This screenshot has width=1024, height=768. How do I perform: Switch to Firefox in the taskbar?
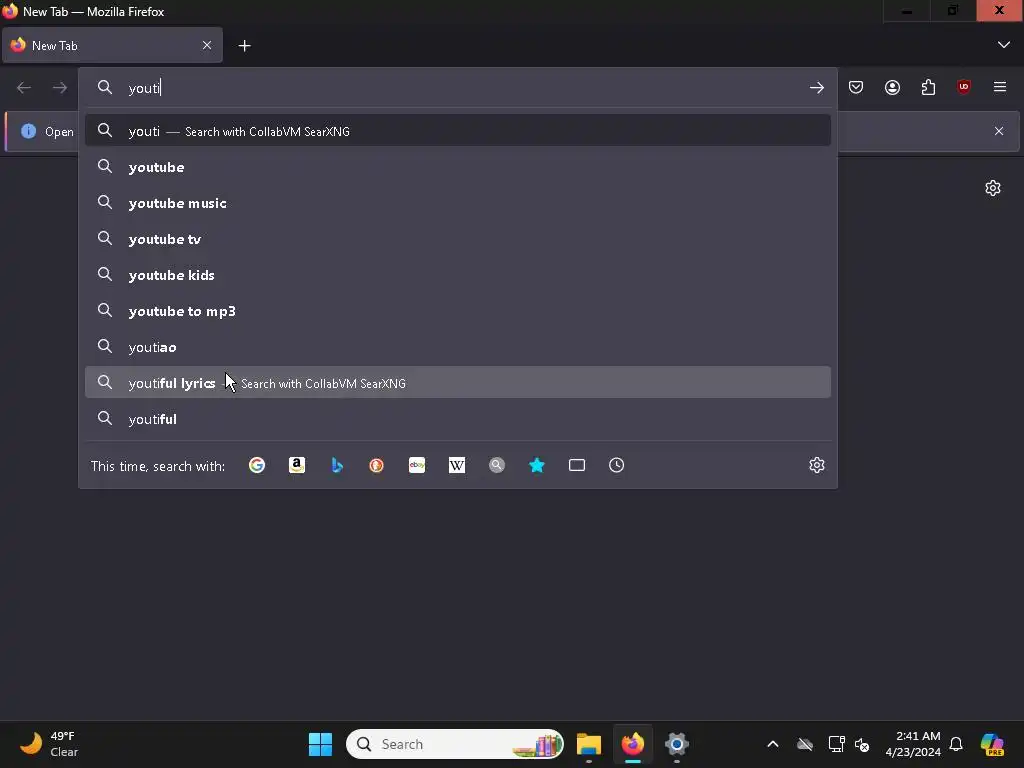click(x=632, y=744)
